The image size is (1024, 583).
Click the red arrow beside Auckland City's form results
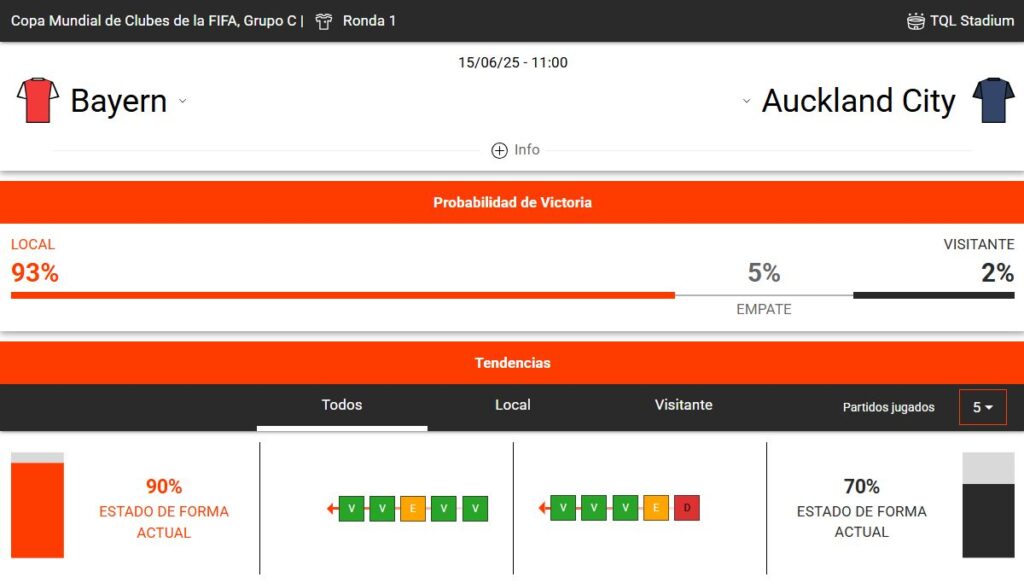click(544, 508)
